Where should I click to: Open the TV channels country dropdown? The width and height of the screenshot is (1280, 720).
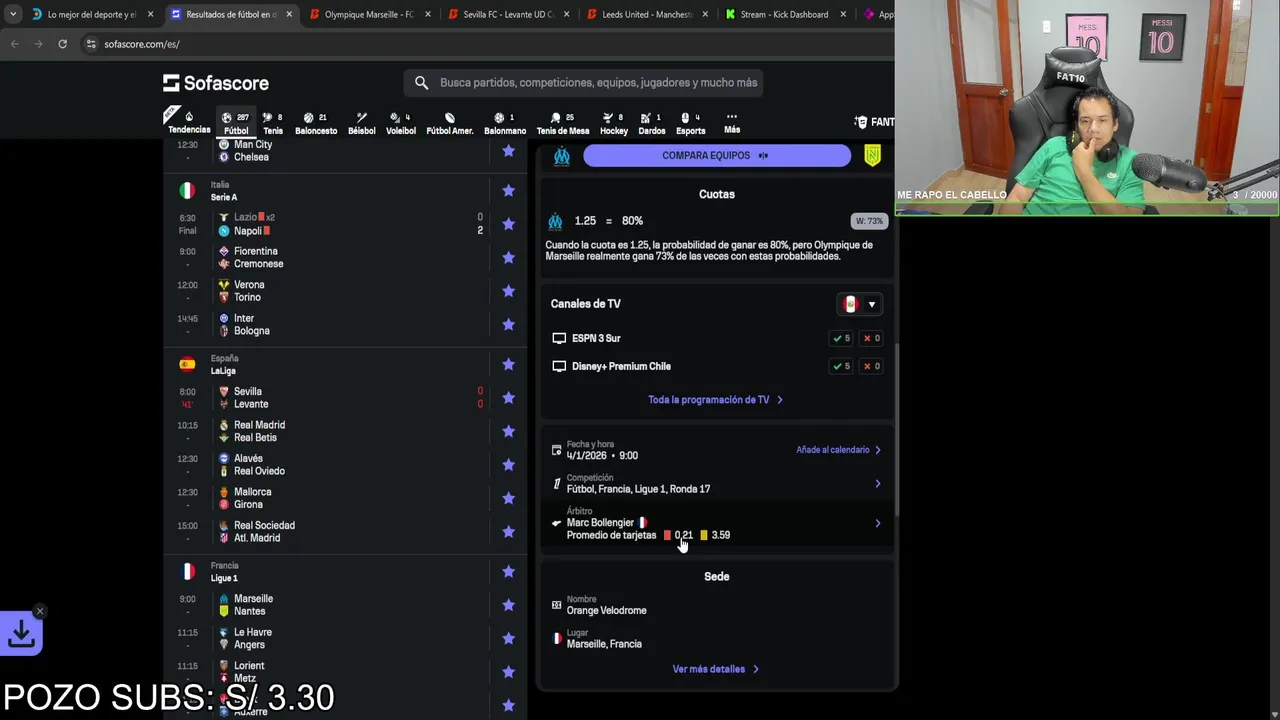(x=860, y=304)
